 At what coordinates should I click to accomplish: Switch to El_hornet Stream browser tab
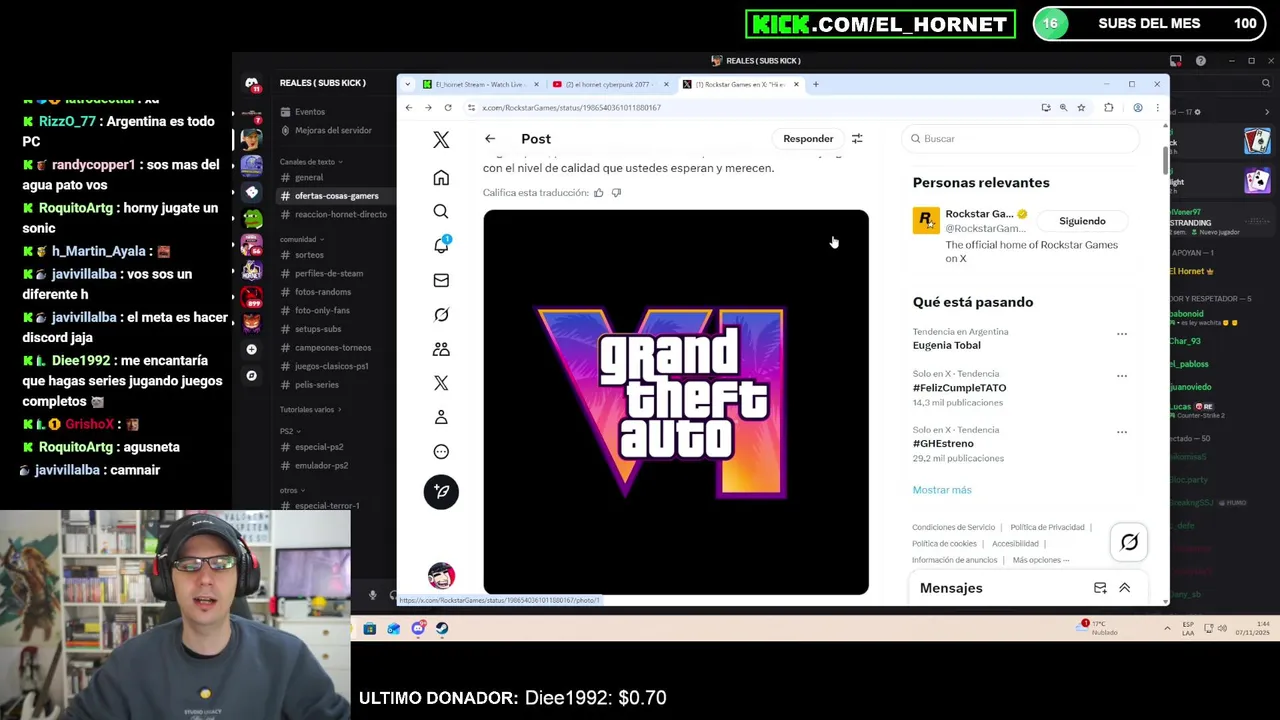coord(480,85)
